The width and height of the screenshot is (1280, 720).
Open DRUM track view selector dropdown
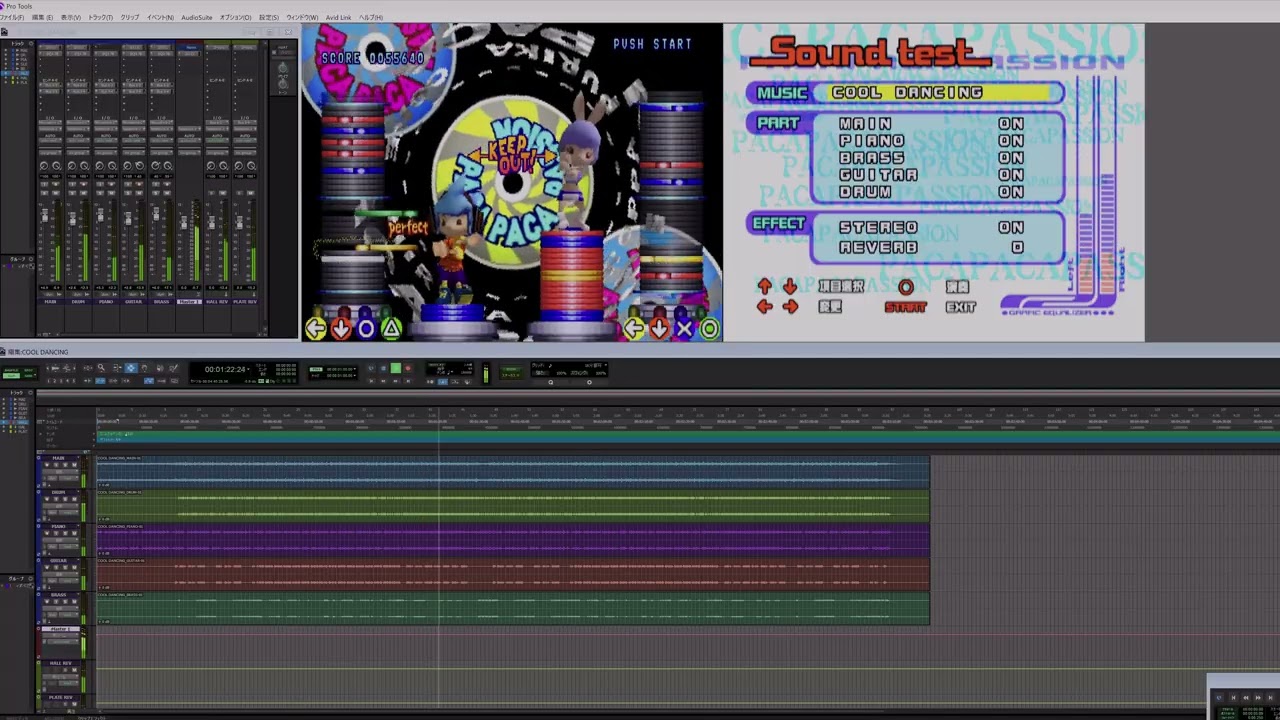[60, 506]
